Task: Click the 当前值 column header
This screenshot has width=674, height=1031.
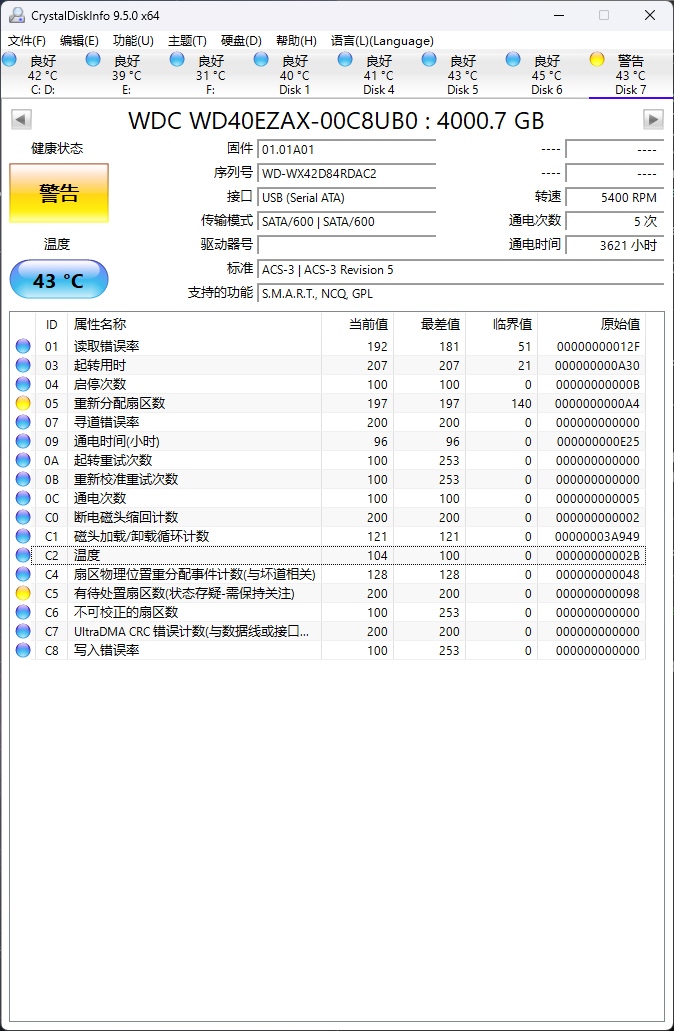Action: (358, 324)
